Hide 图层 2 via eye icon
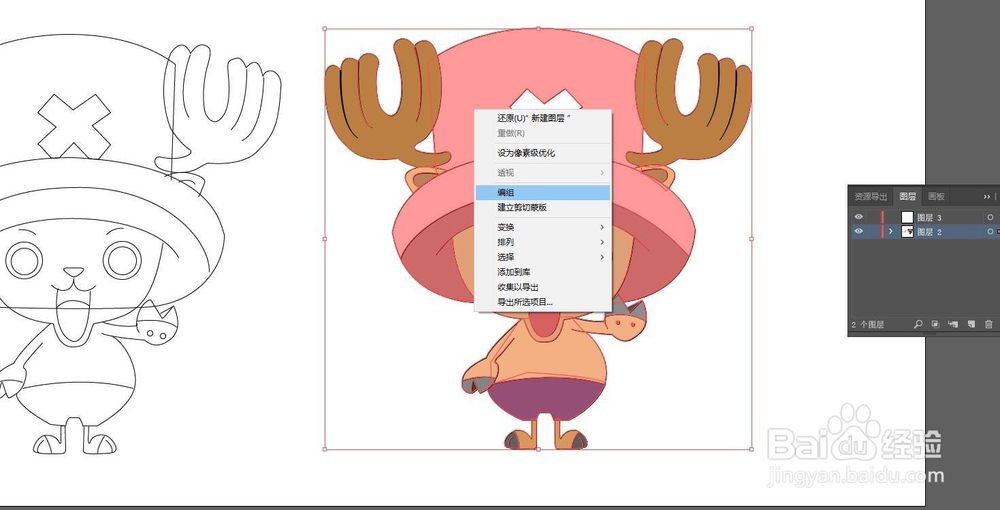The image size is (1000, 510). click(x=858, y=231)
